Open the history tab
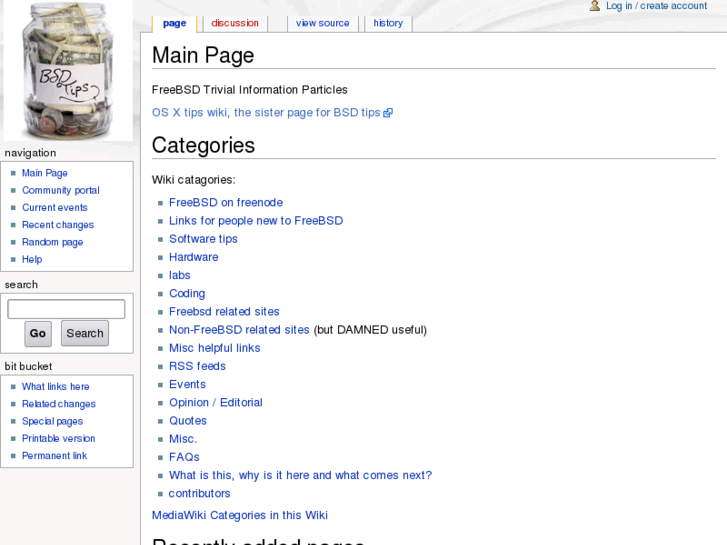The image size is (727, 545). click(x=388, y=23)
